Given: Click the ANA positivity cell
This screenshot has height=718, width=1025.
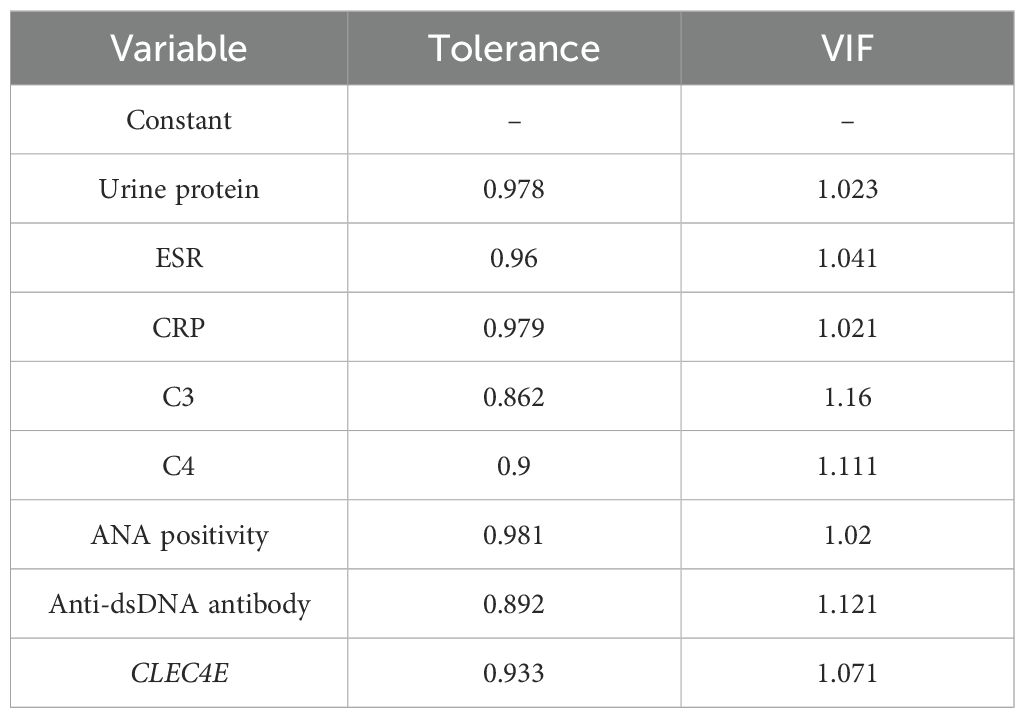Looking at the screenshot, I should point(179,534).
